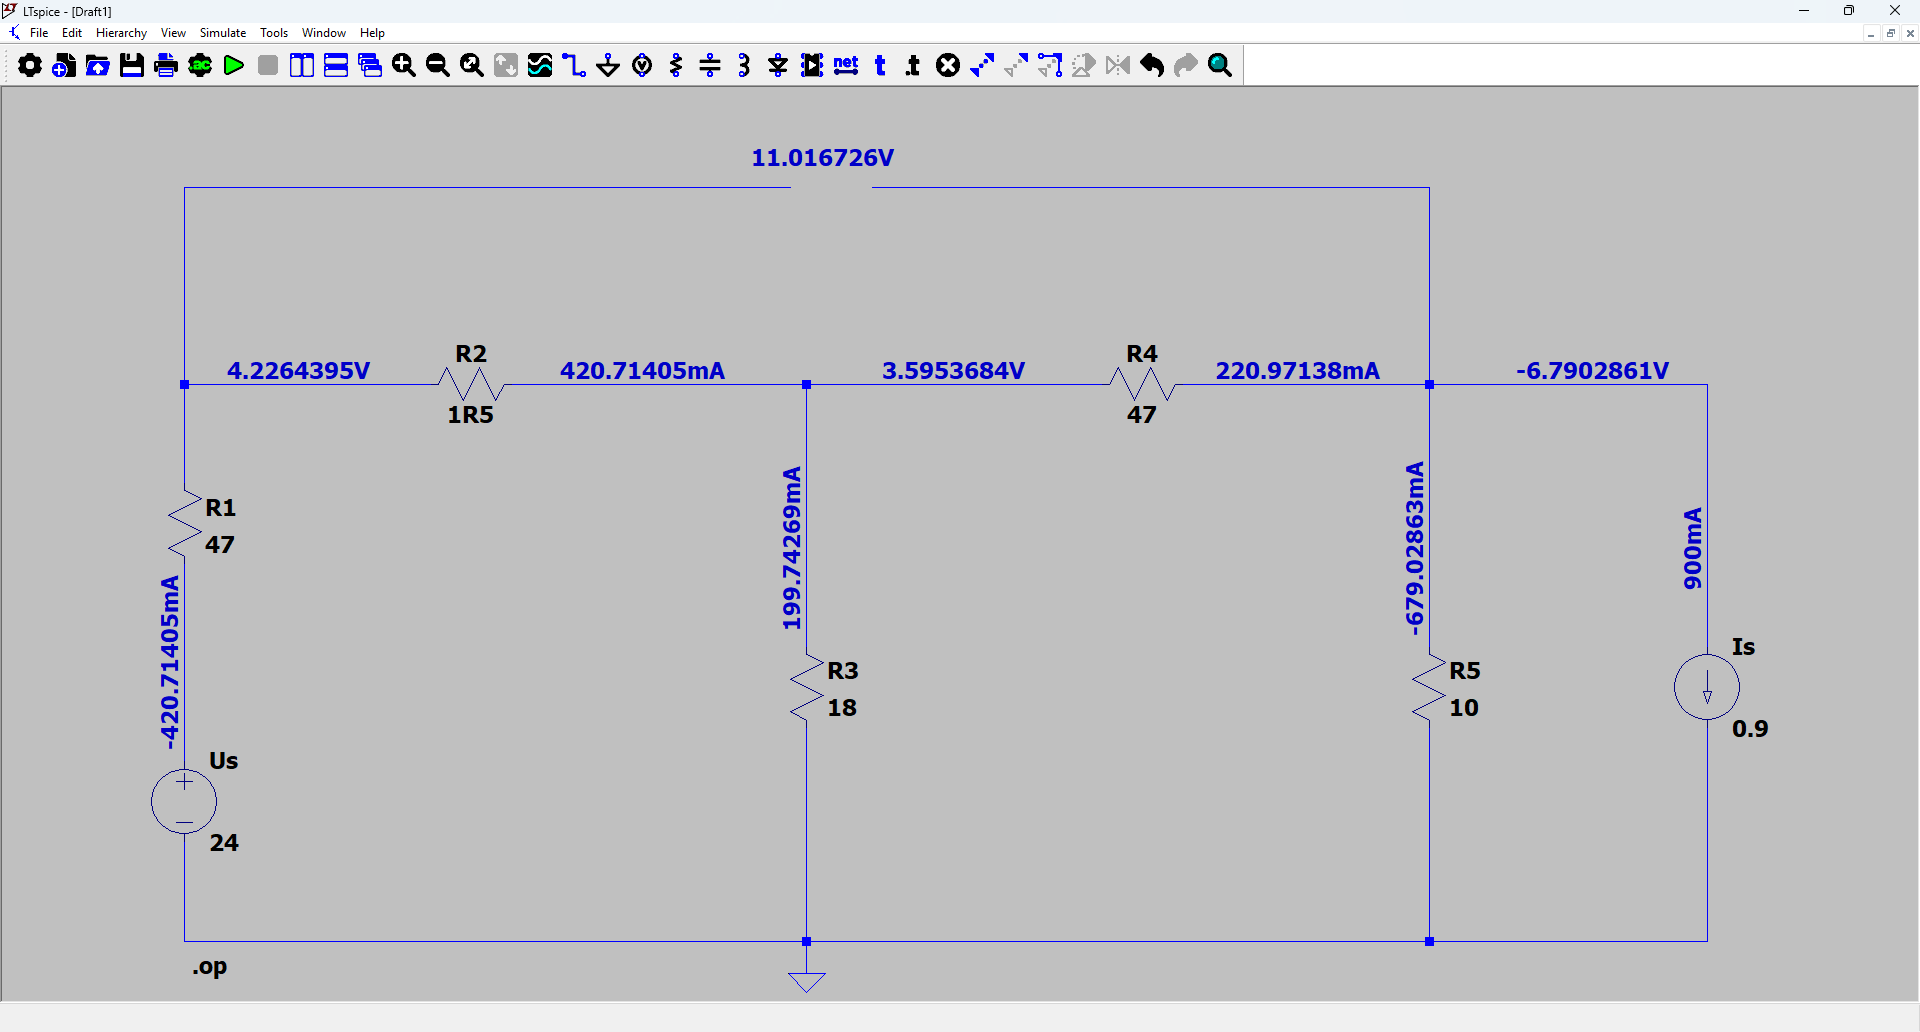The width and height of the screenshot is (1920, 1032).
Task: Choose the Diode component tool
Action: click(x=778, y=66)
